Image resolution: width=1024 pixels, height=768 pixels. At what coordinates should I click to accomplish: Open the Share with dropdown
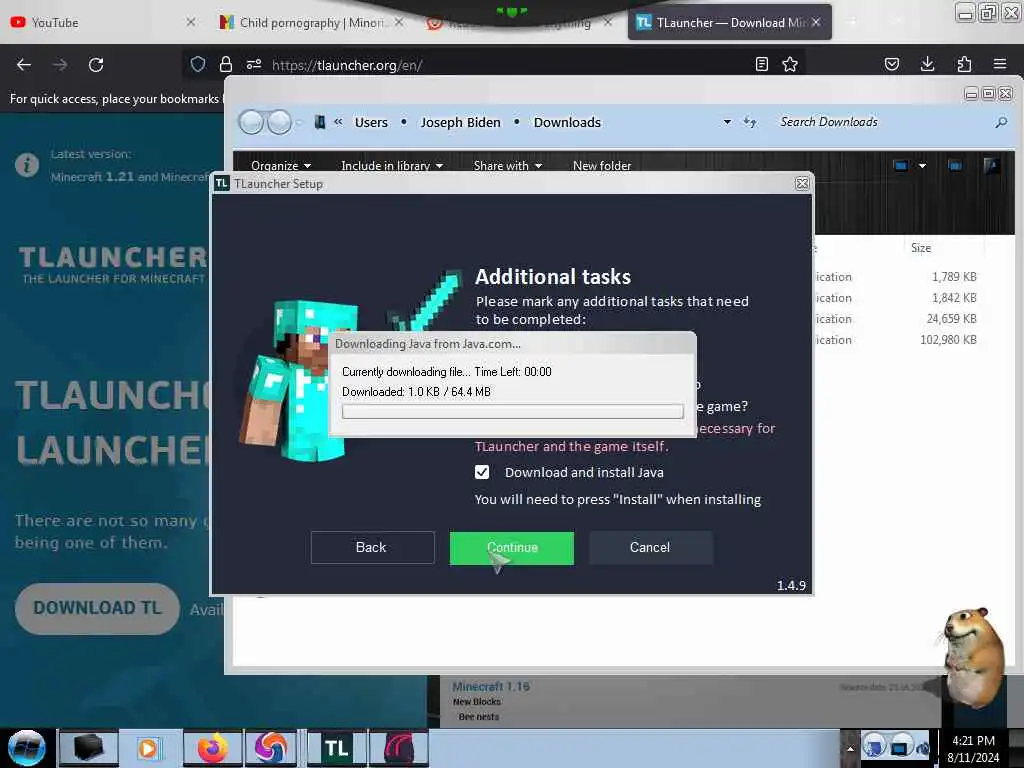(507, 165)
